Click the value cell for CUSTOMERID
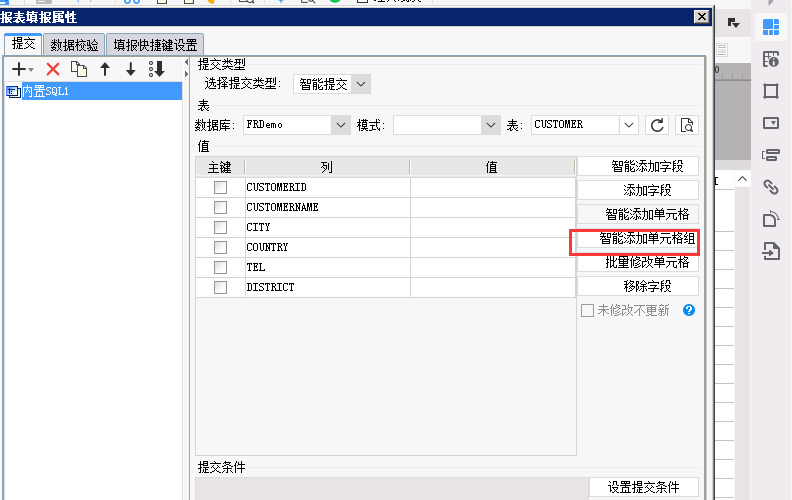This screenshot has height=500, width=792. [x=493, y=187]
